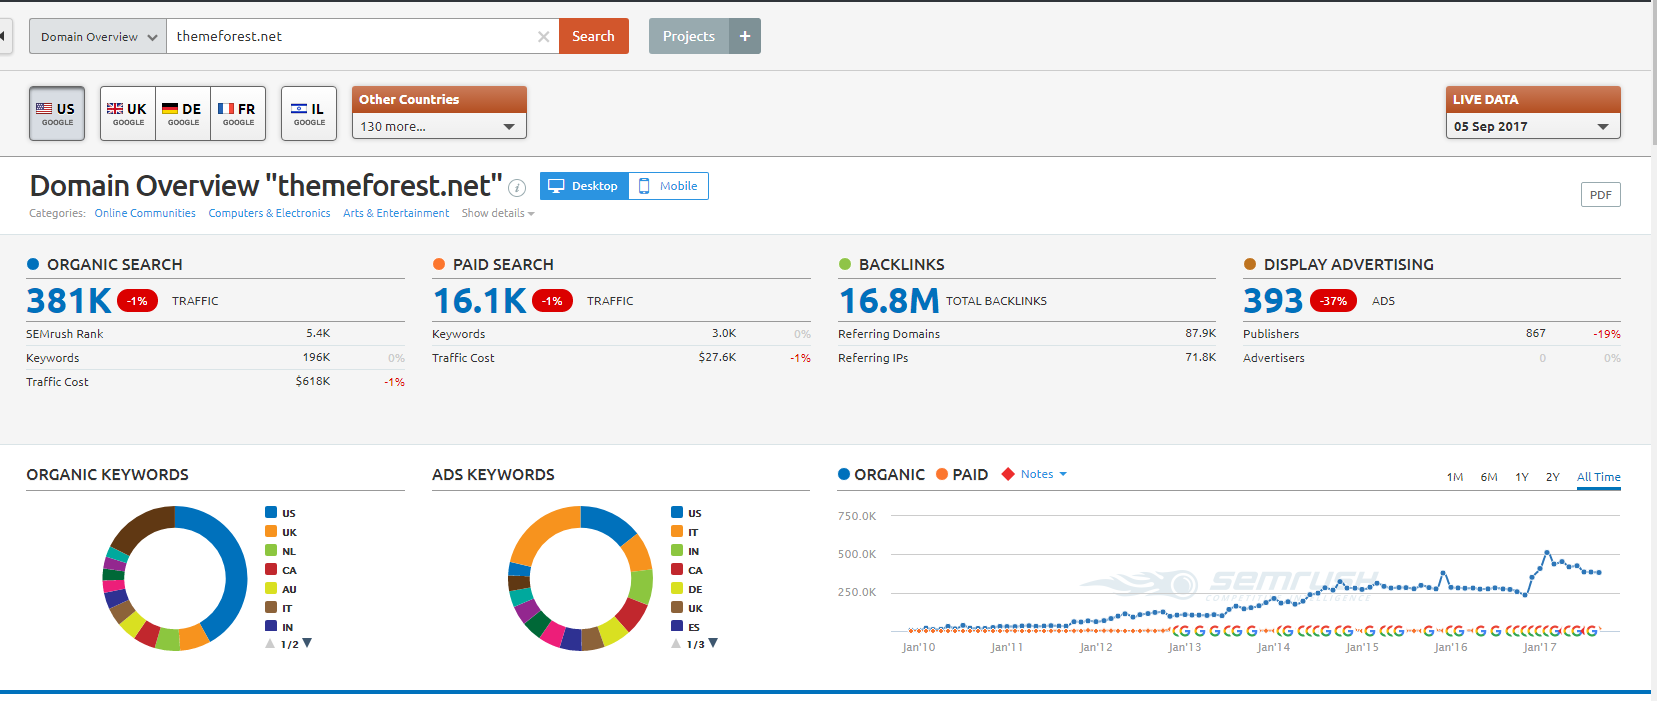The image size is (1657, 701).
Task: Click the BACKLINKS section heading
Action: [x=902, y=264]
